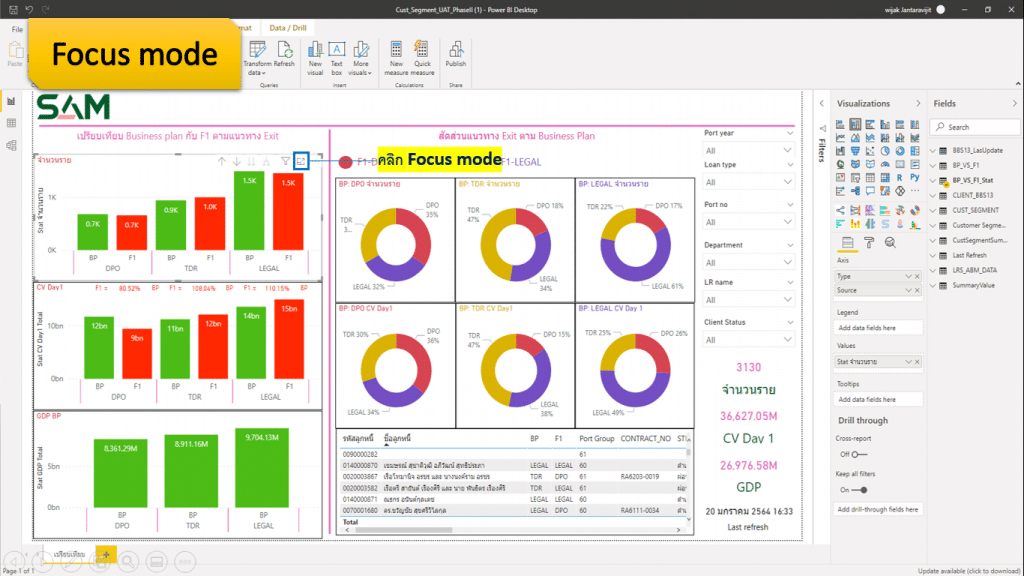Click Update available download link
The height and width of the screenshot is (576, 1024).
pos(968,570)
